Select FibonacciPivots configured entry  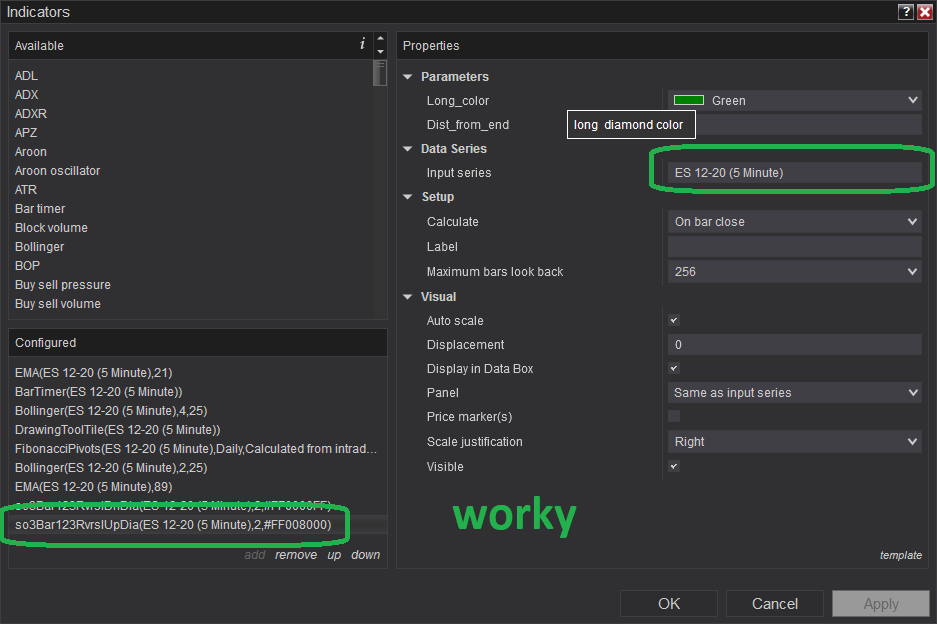[x=196, y=449]
